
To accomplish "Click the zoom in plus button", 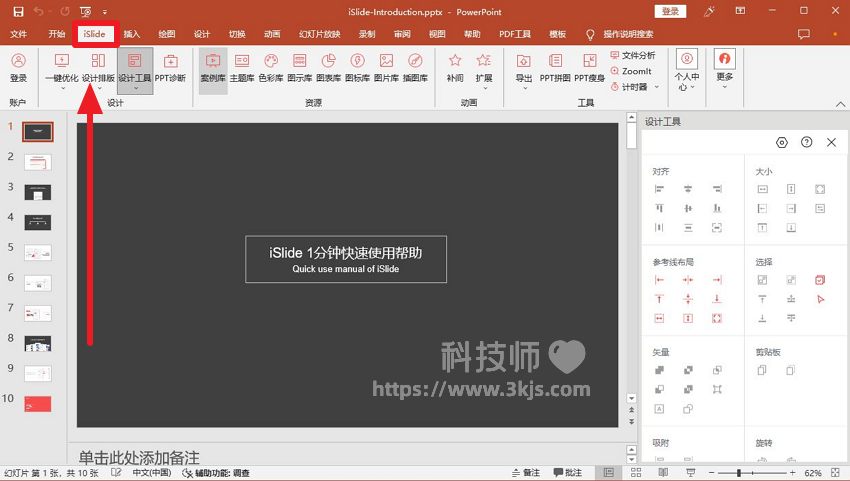I will 793,473.
